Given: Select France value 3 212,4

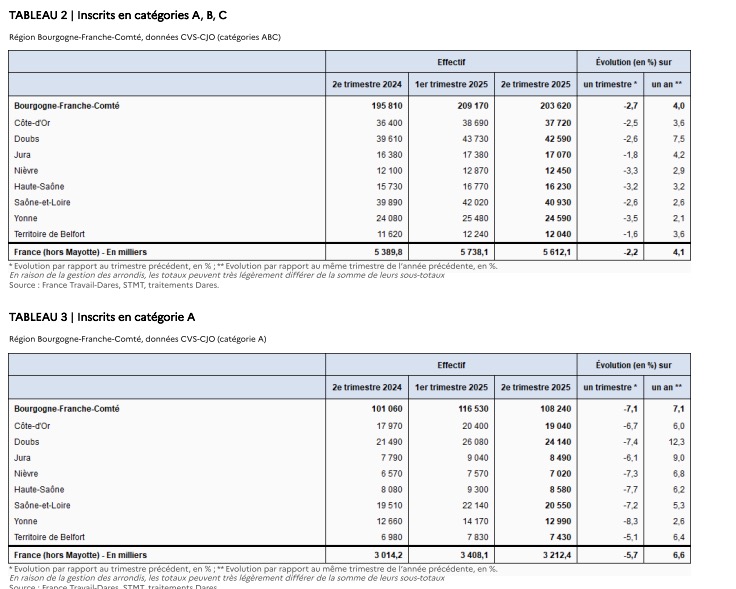Looking at the screenshot, I should tap(557, 555).
